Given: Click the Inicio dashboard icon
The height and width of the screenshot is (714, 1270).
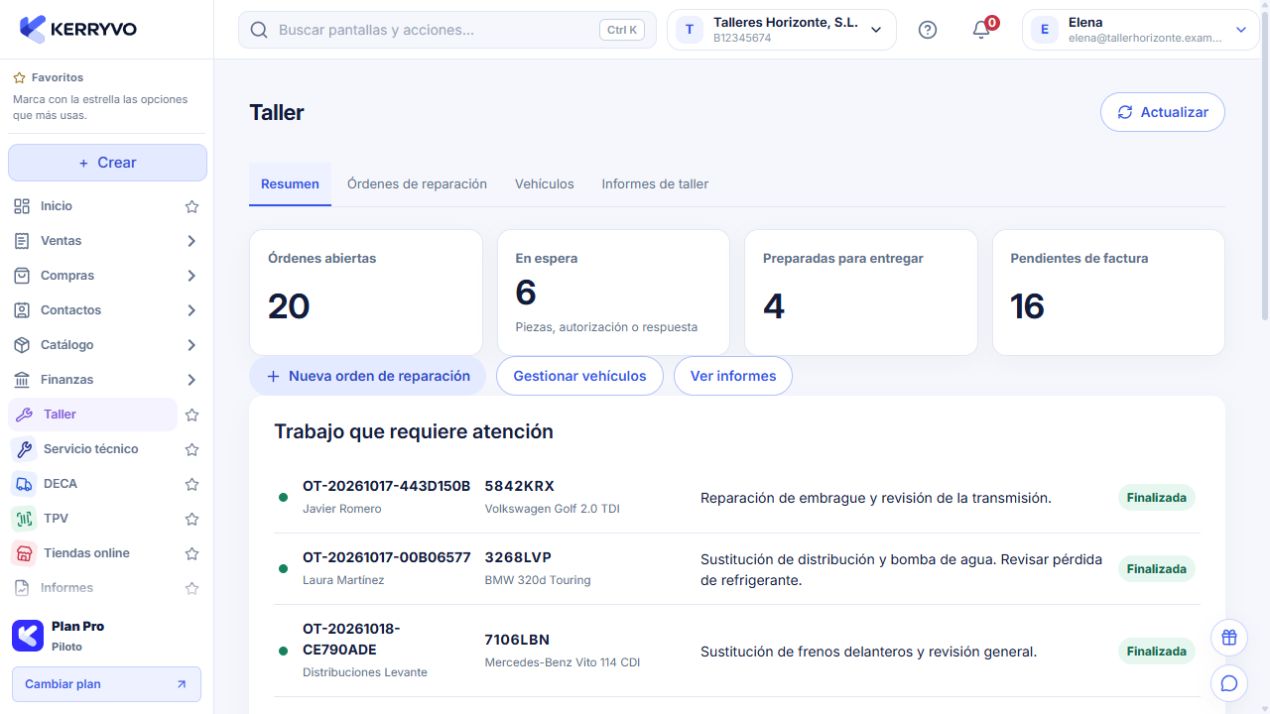Looking at the screenshot, I should point(22,206).
